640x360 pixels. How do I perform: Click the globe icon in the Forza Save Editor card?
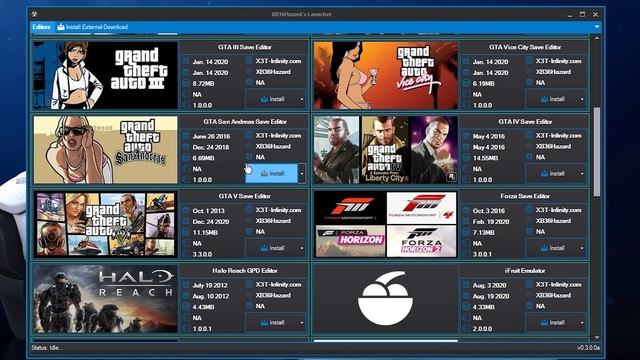[x=529, y=210]
